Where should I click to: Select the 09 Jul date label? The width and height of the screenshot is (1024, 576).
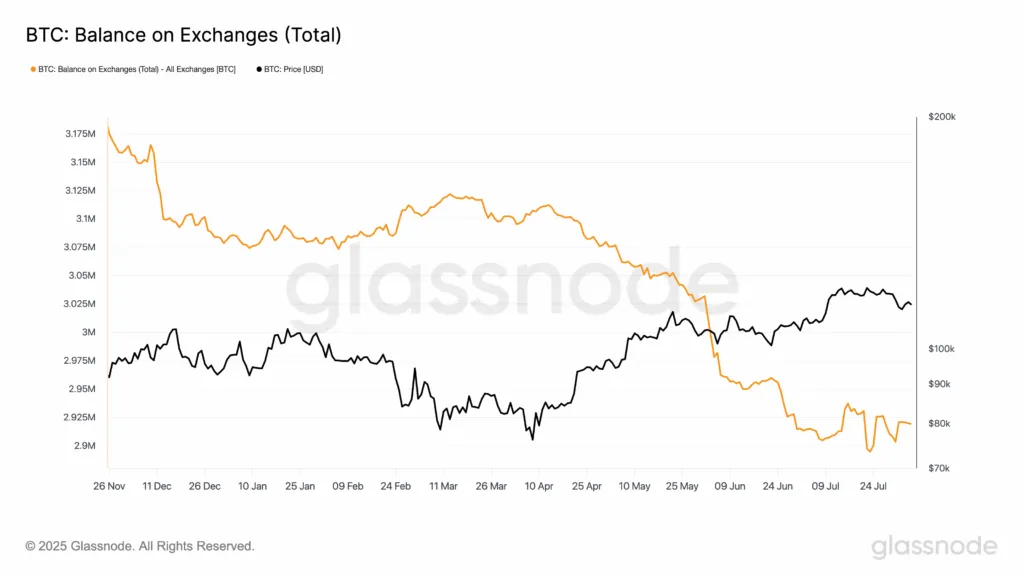click(825, 487)
